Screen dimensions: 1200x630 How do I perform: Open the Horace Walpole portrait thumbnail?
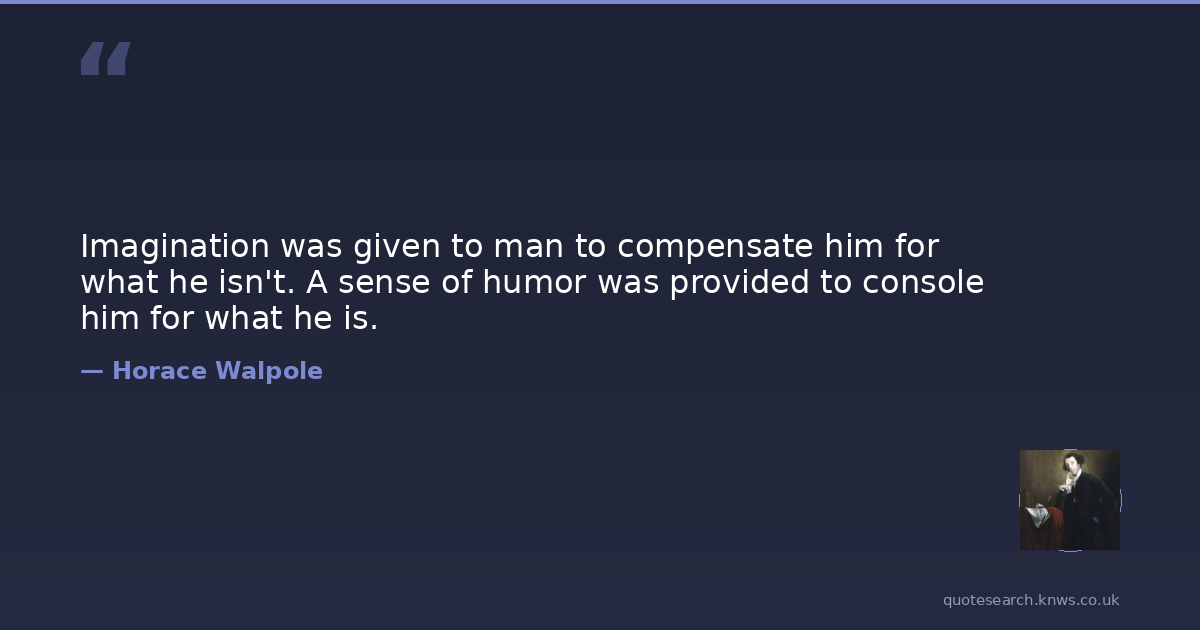coord(1069,499)
